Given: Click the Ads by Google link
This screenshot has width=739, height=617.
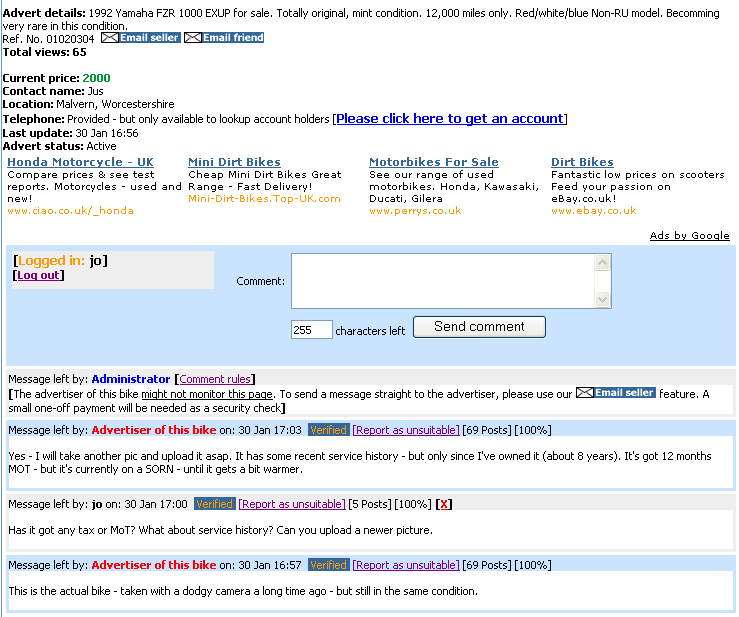Looking at the screenshot, I should click(x=689, y=236).
